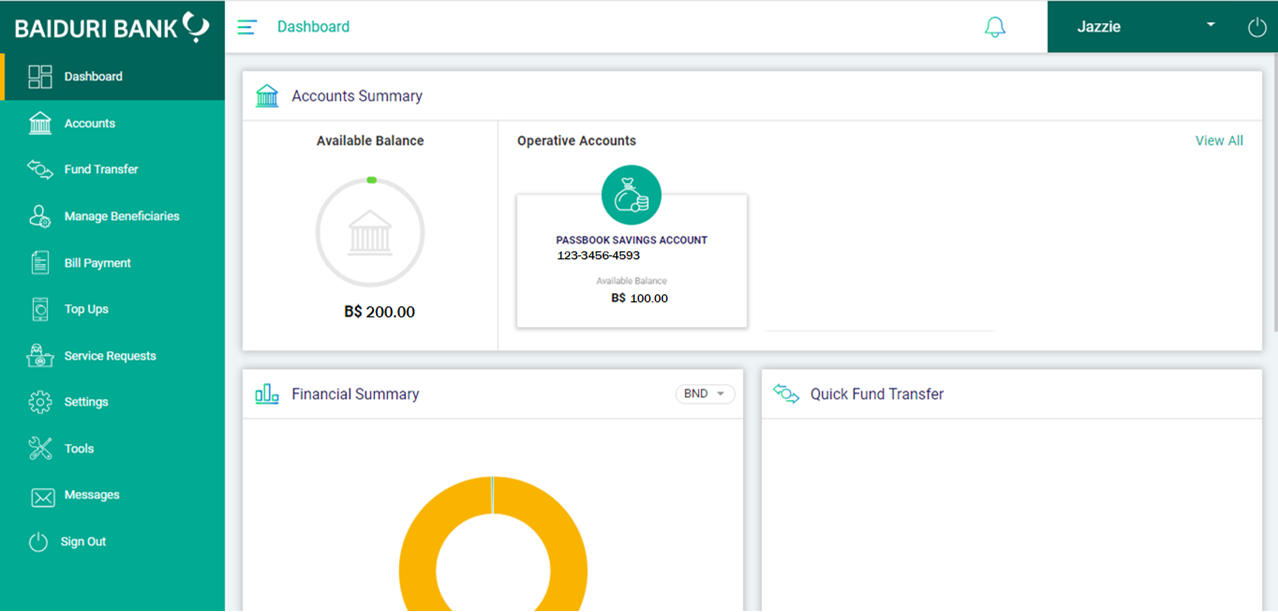Click the Tools sidebar icon
Image resolution: width=1278 pixels, height=612 pixels.
(x=40, y=448)
